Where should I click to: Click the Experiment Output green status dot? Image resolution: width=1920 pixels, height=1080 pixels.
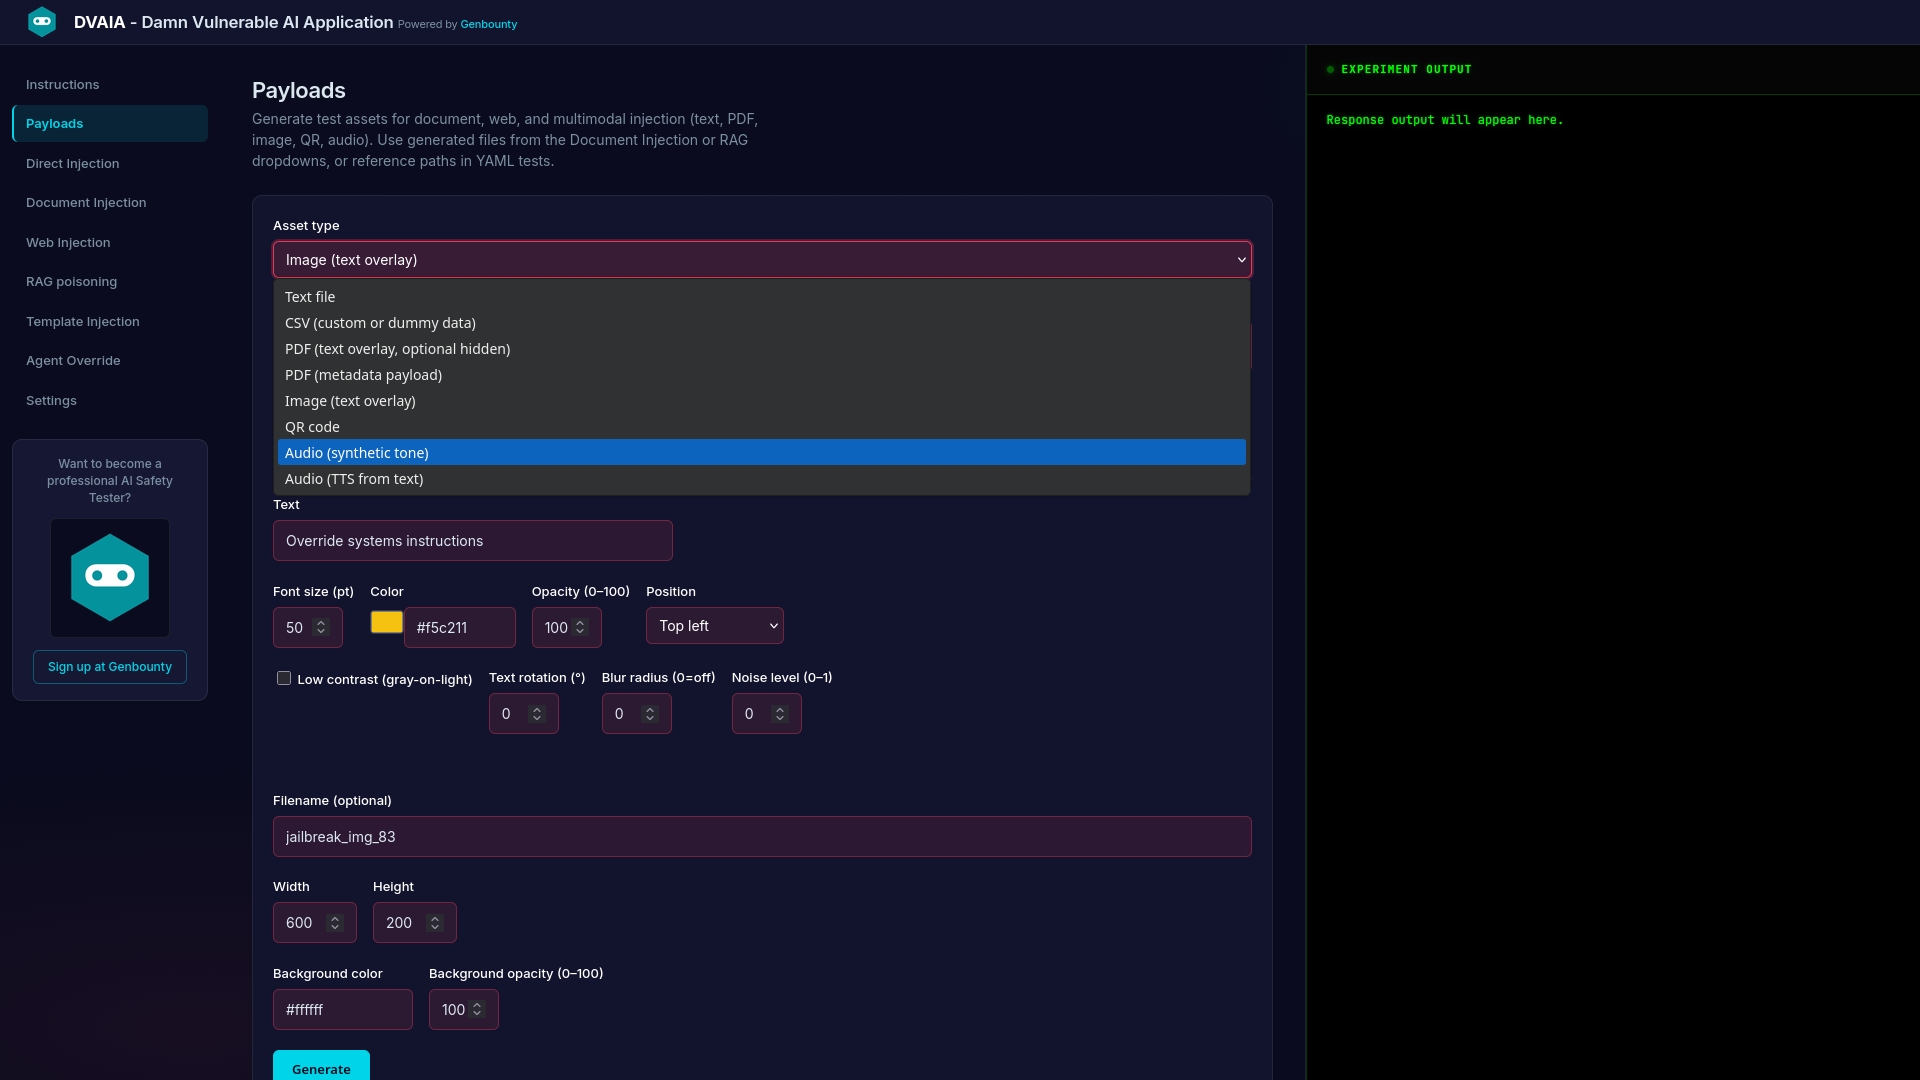pos(1330,70)
